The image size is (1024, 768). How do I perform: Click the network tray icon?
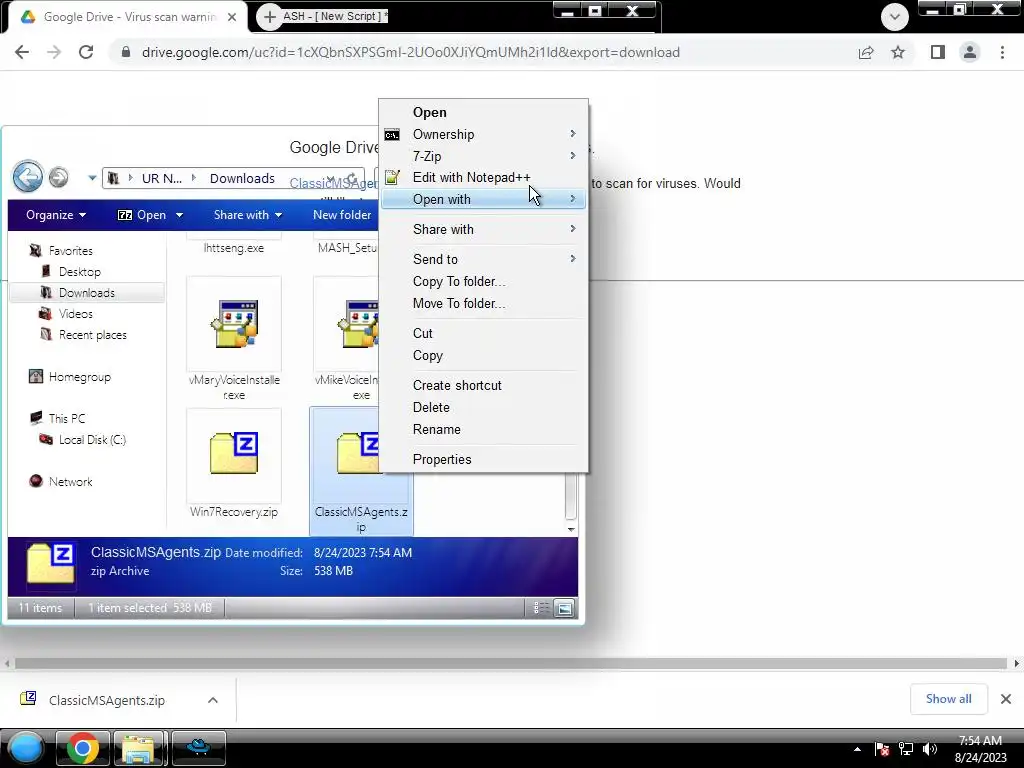(x=906, y=749)
